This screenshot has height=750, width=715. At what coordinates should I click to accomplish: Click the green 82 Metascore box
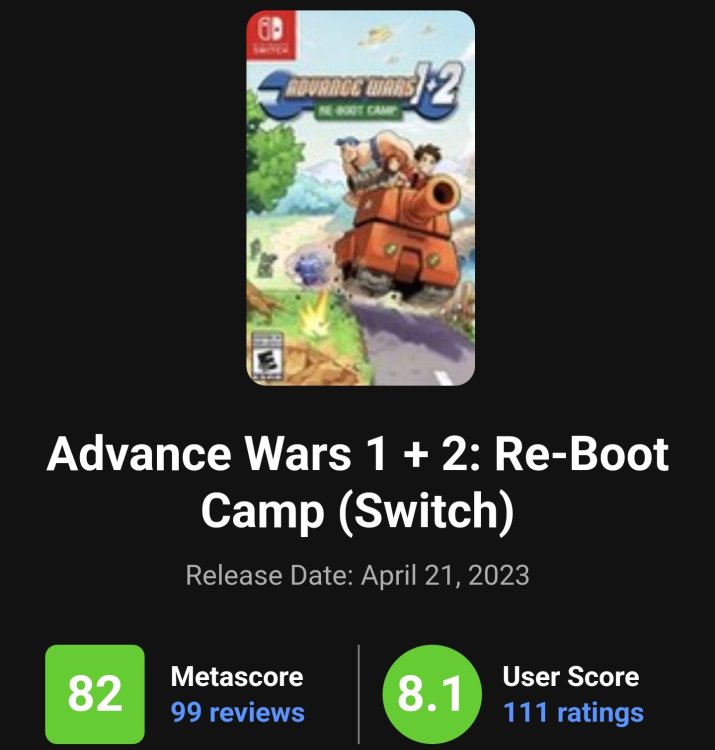pyautogui.click(x=95, y=694)
